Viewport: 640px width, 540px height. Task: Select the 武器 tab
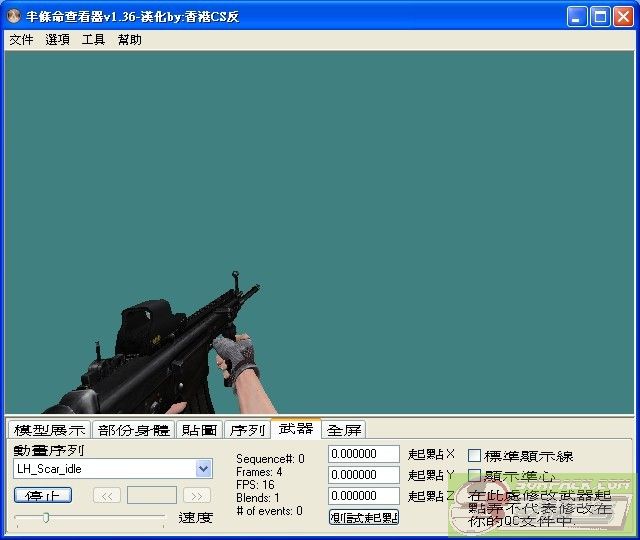tap(296, 429)
